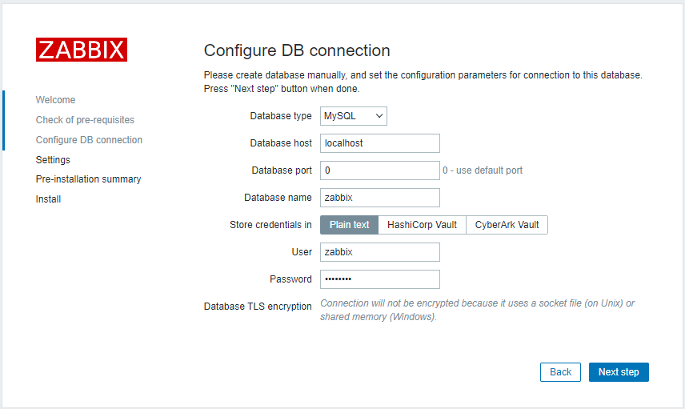Select CyberArk Vault credential storage
Screen dimensions: 685x409
point(507,225)
